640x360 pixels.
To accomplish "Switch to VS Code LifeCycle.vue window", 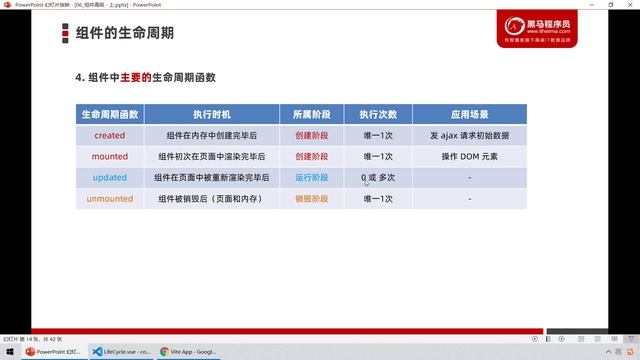I will point(121,351).
